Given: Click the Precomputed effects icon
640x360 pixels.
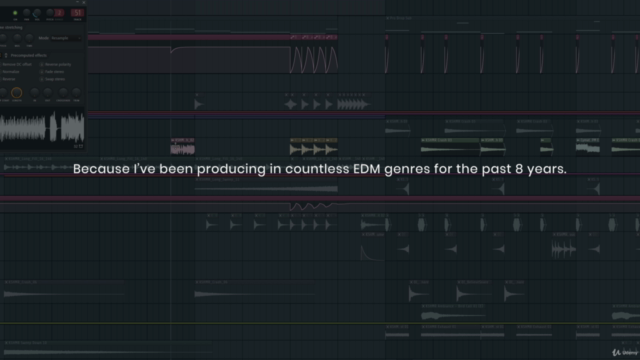Looking at the screenshot, I should point(6,55).
